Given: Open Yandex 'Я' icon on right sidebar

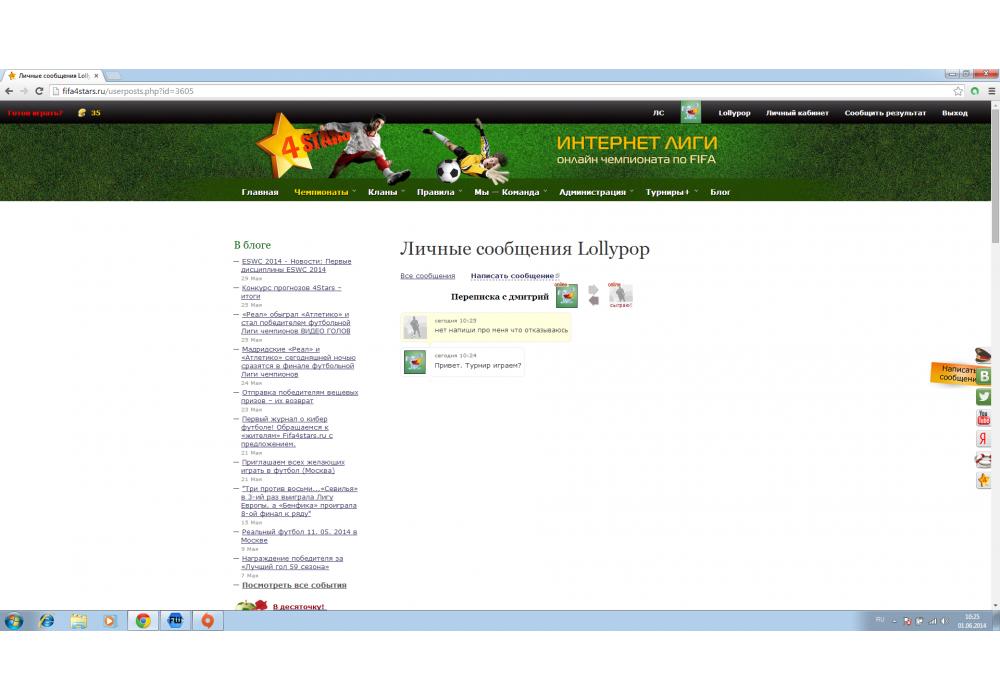Looking at the screenshot, I should point(983,439).
